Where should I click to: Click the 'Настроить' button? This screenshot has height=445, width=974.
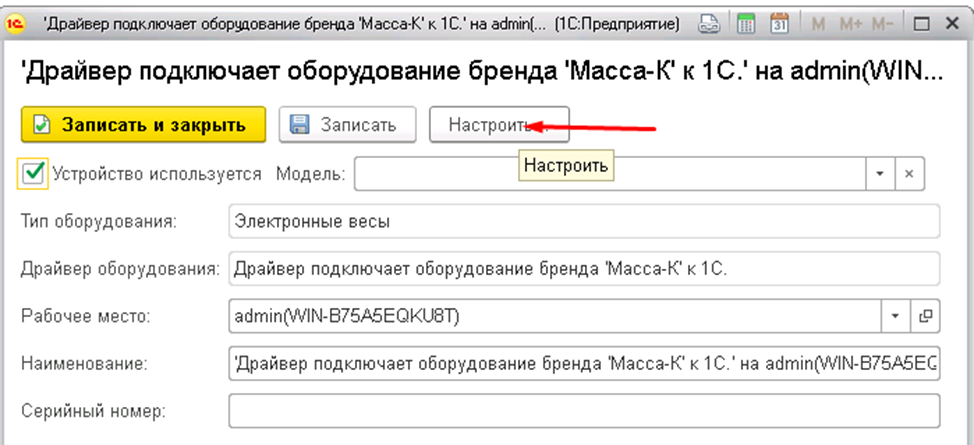point(499,124)
